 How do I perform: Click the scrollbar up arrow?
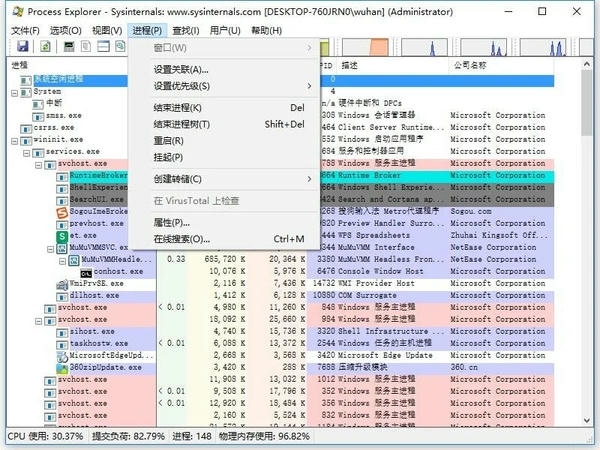[x=587, y=64]
